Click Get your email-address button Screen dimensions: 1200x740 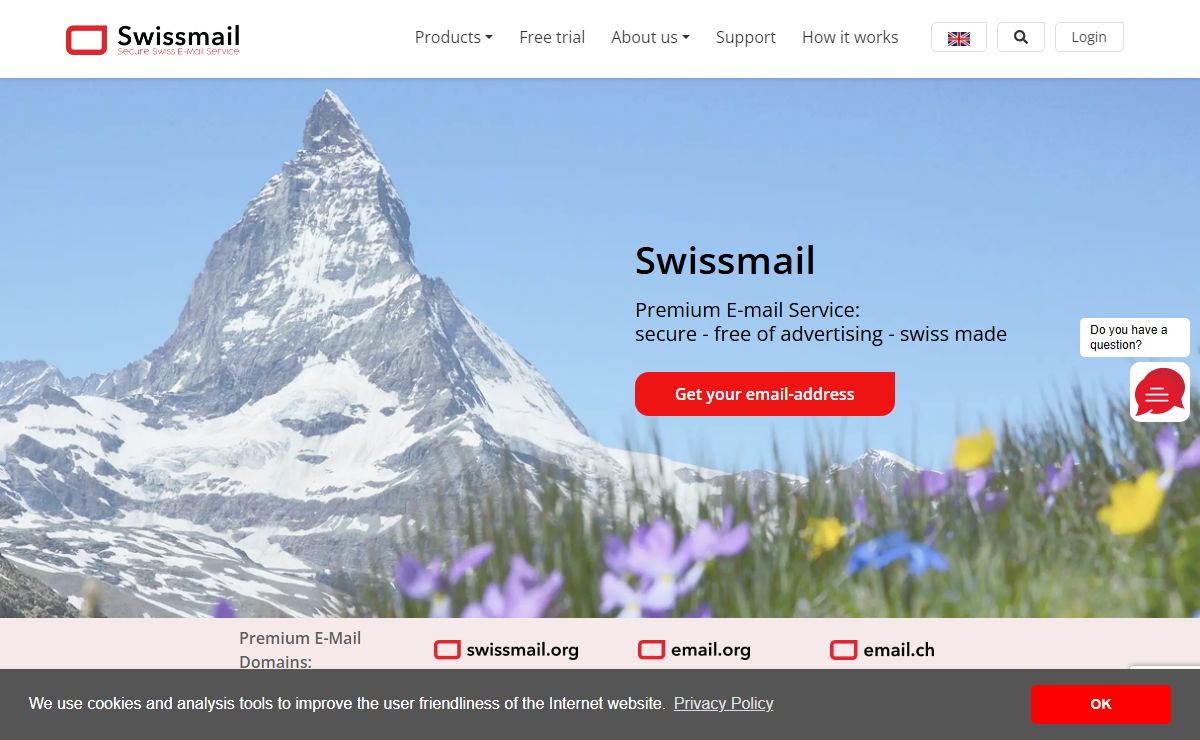coord(765,394)
